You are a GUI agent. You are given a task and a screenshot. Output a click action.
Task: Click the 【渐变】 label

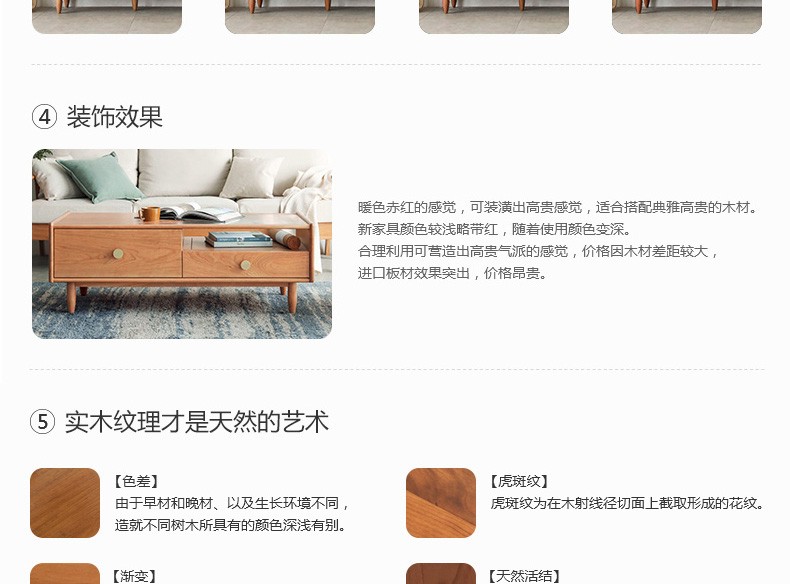coord(134,576)
